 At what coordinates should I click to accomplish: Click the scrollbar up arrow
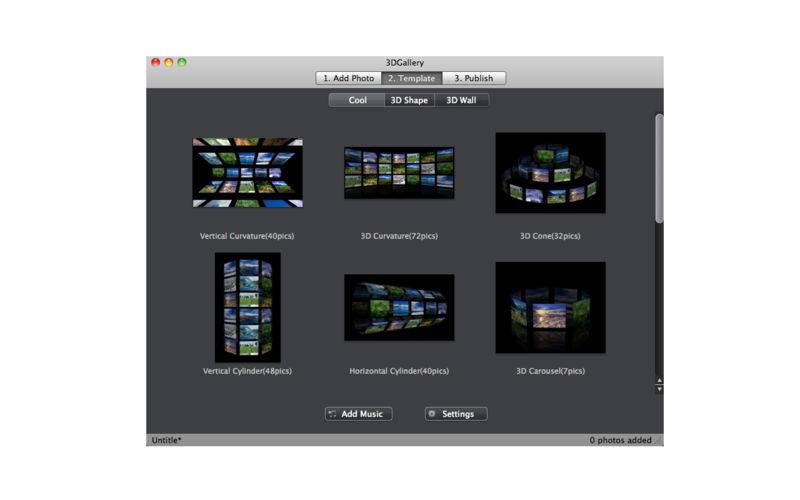659,381
